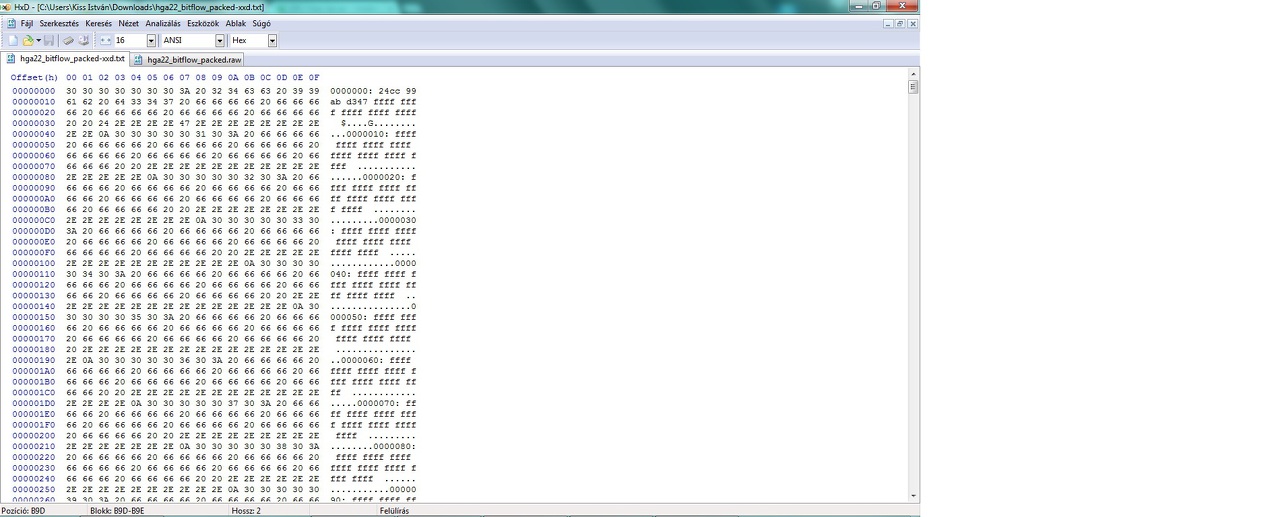Click offset row 00000080
This screenshot has width=1280, height=517.
pos(34,177)
